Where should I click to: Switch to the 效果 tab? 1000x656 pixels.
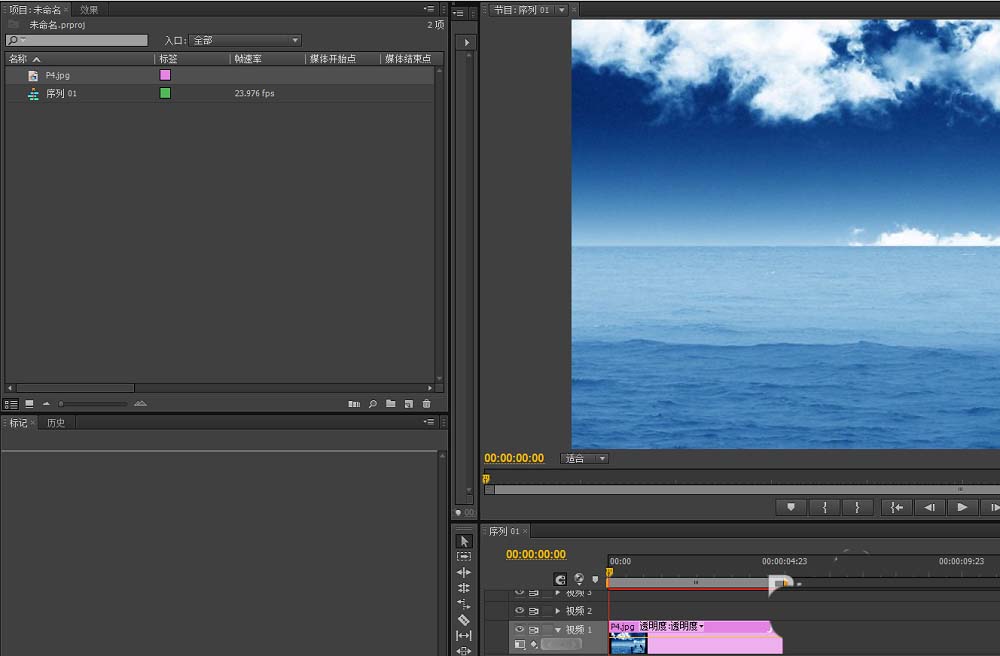pos(89,9)
